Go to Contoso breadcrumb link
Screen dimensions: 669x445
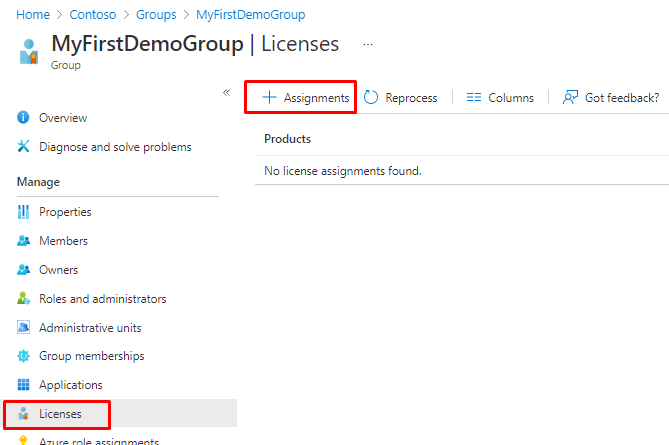(x=92, y=15)
